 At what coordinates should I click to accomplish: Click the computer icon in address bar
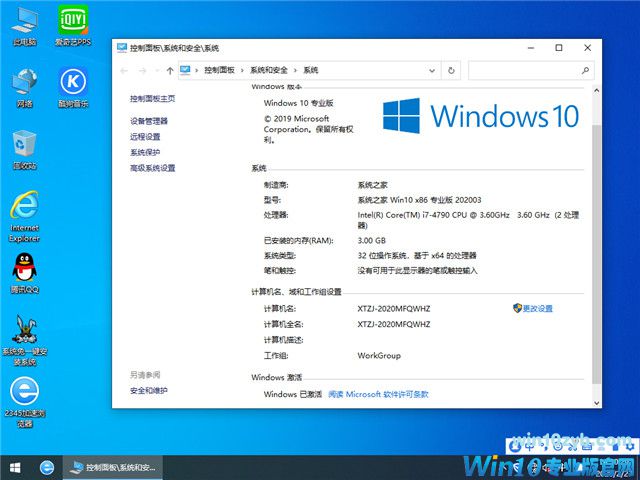click(186, 70)
